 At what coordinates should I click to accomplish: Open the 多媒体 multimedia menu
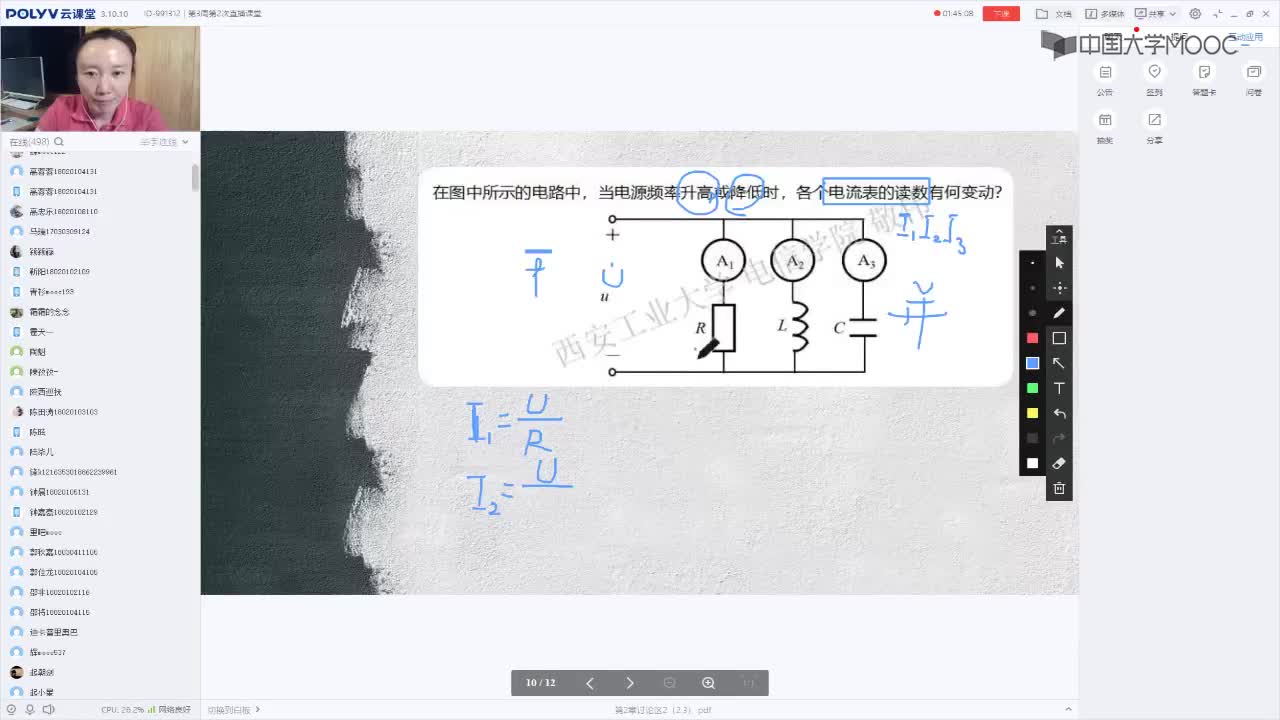tap(1104, 14)
